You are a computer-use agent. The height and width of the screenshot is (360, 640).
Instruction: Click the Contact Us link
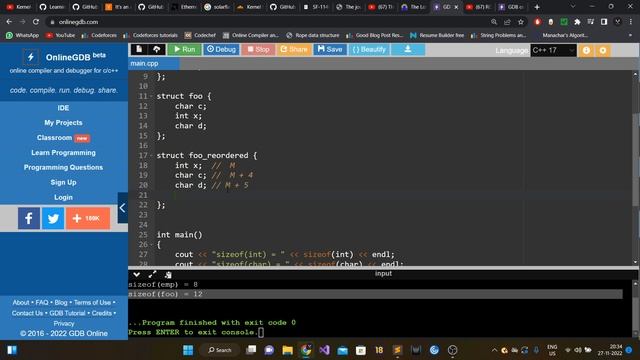(x=27, y=313)
